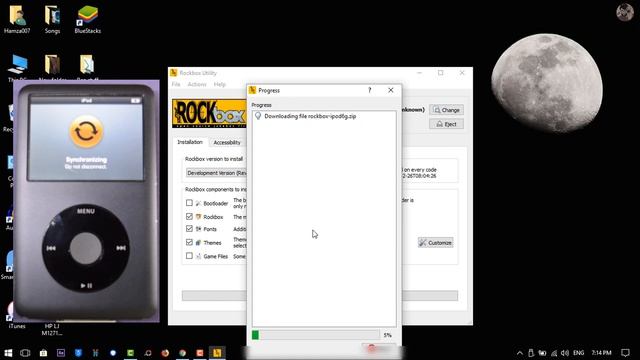Image resolution: width=640 pixels, height=360 pixels.
Task: Show hidden system tray icons
Action: 520,353
